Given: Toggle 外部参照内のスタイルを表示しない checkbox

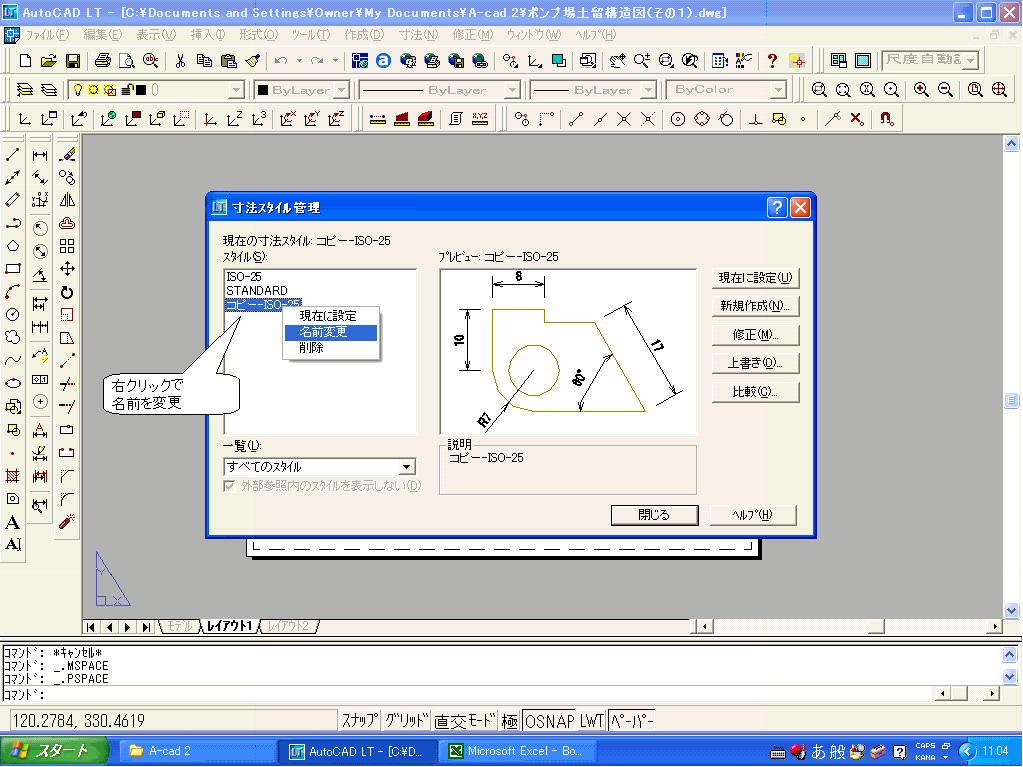Looking at the screenshot, I should coord(229,486).
